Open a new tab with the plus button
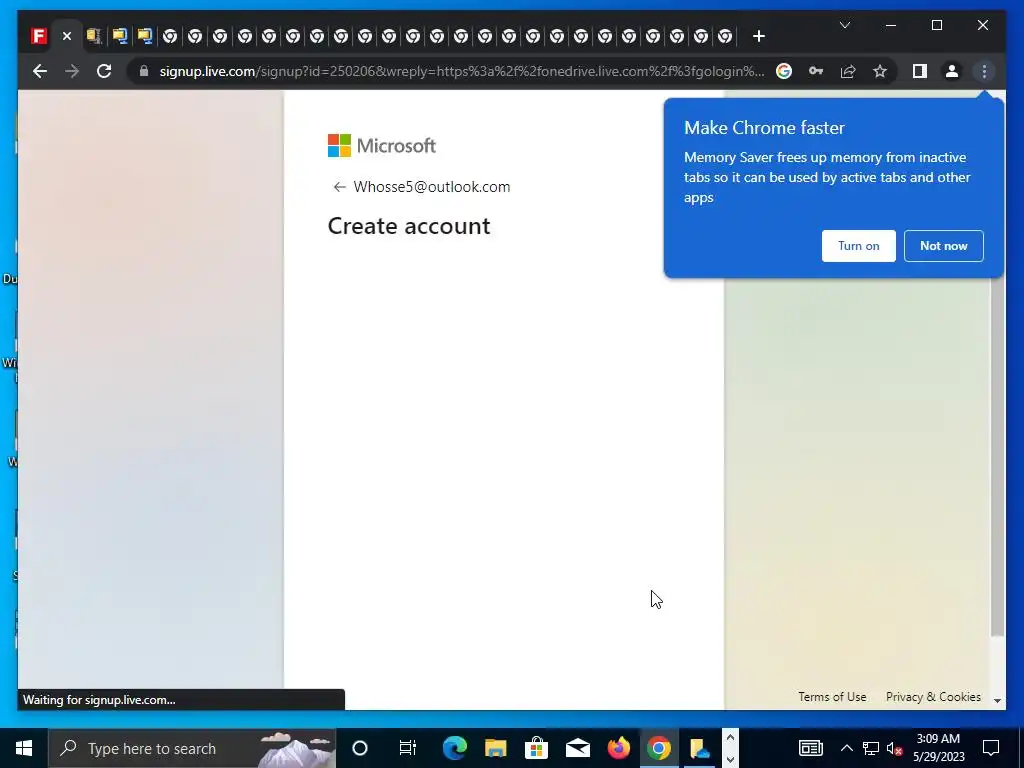 pyautogui.click(x=758, y=37)
